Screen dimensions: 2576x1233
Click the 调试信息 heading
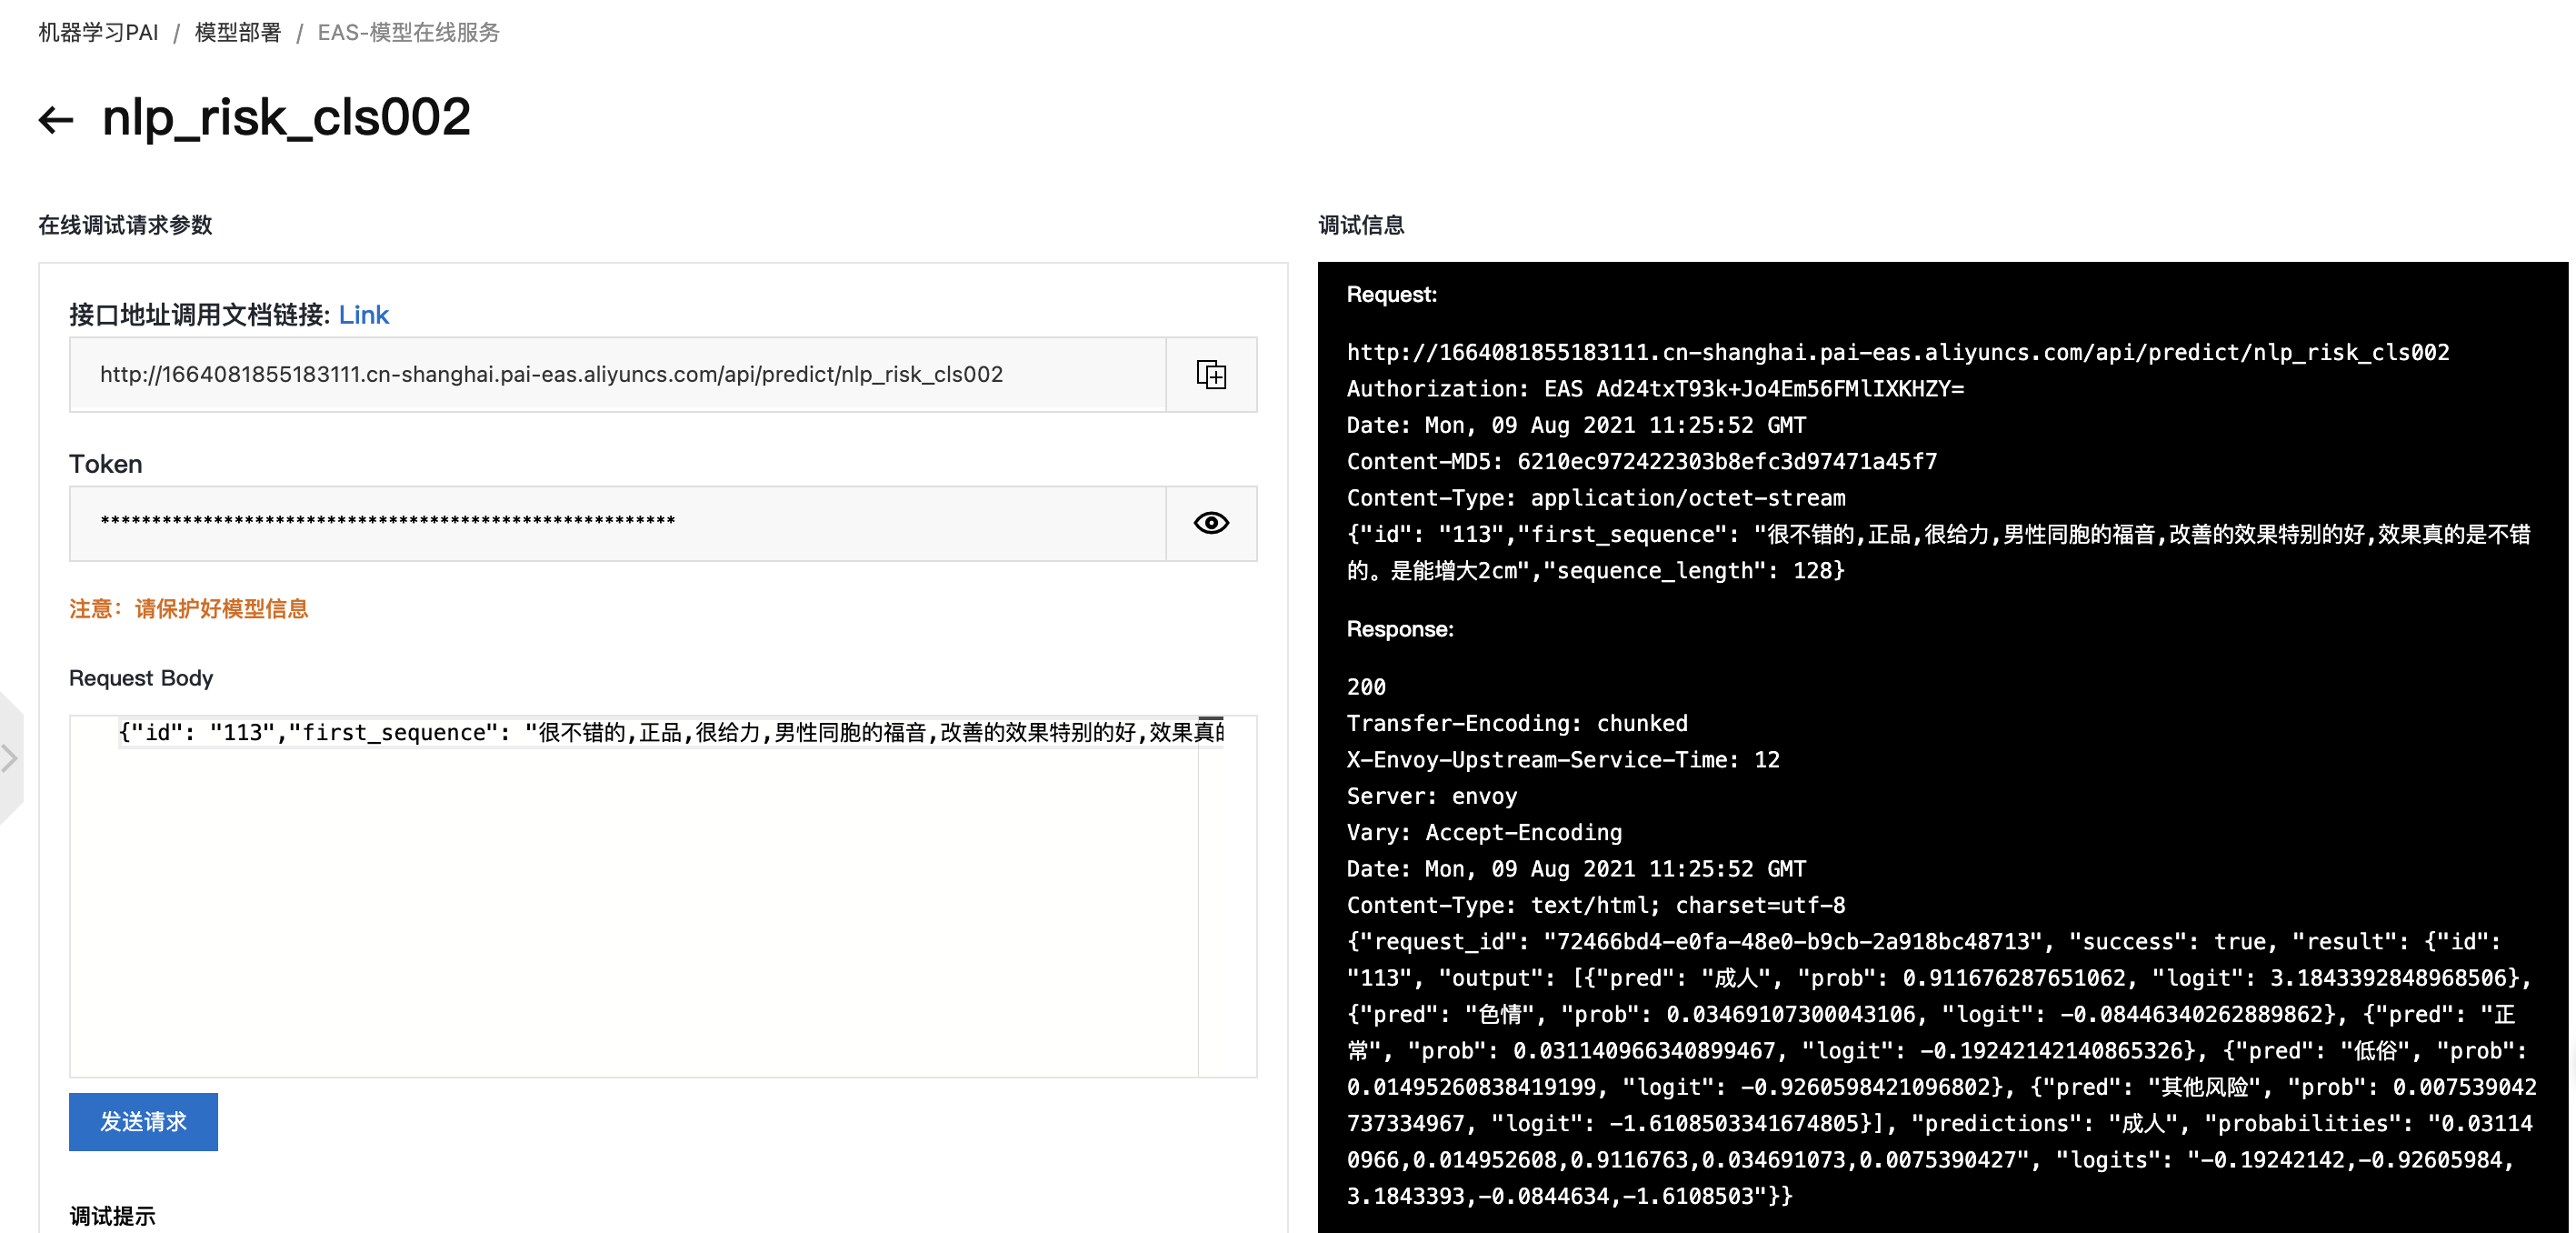tap(1361, 225)
